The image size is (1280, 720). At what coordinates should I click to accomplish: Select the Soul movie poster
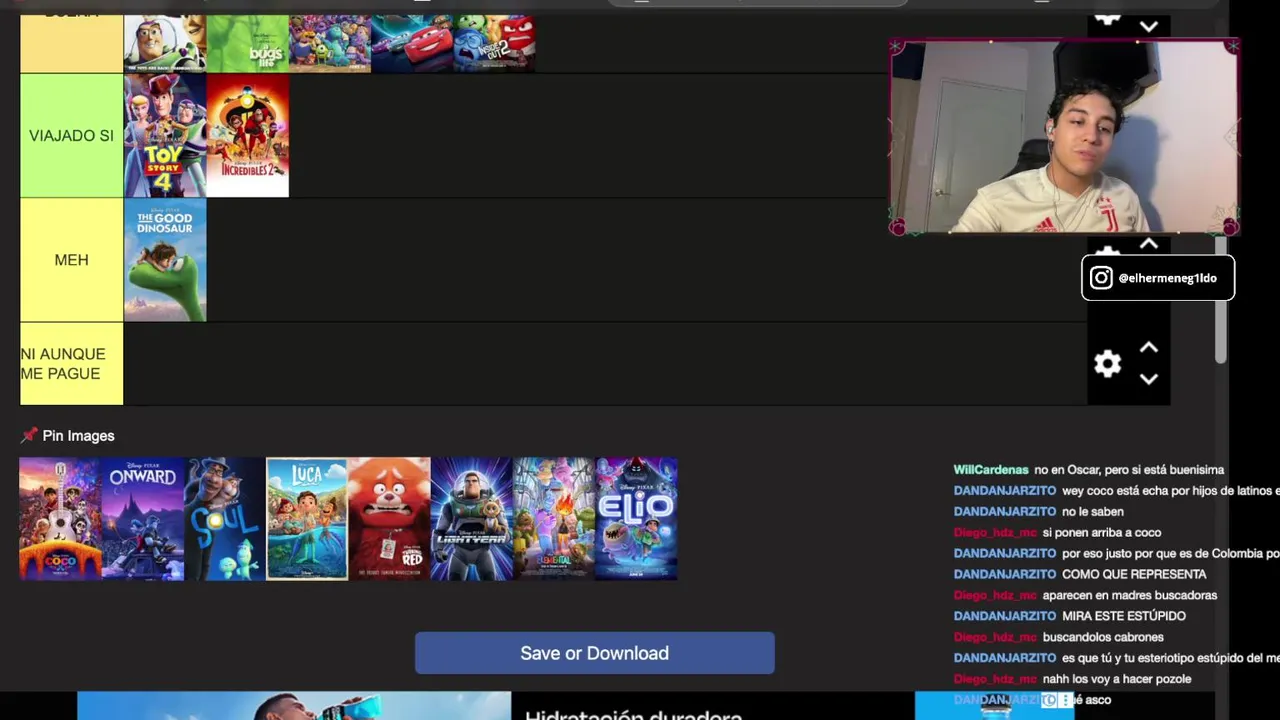coord(225,519)
